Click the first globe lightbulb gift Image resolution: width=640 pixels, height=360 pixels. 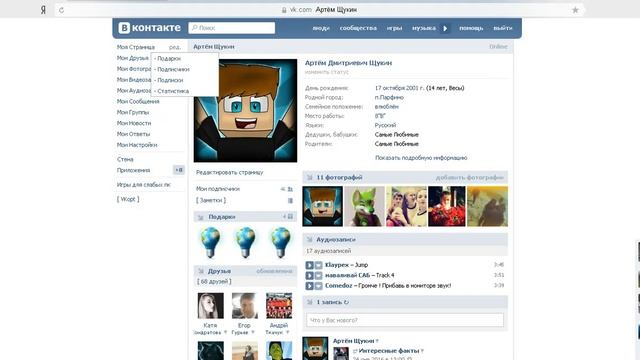(x=210, y=242)
